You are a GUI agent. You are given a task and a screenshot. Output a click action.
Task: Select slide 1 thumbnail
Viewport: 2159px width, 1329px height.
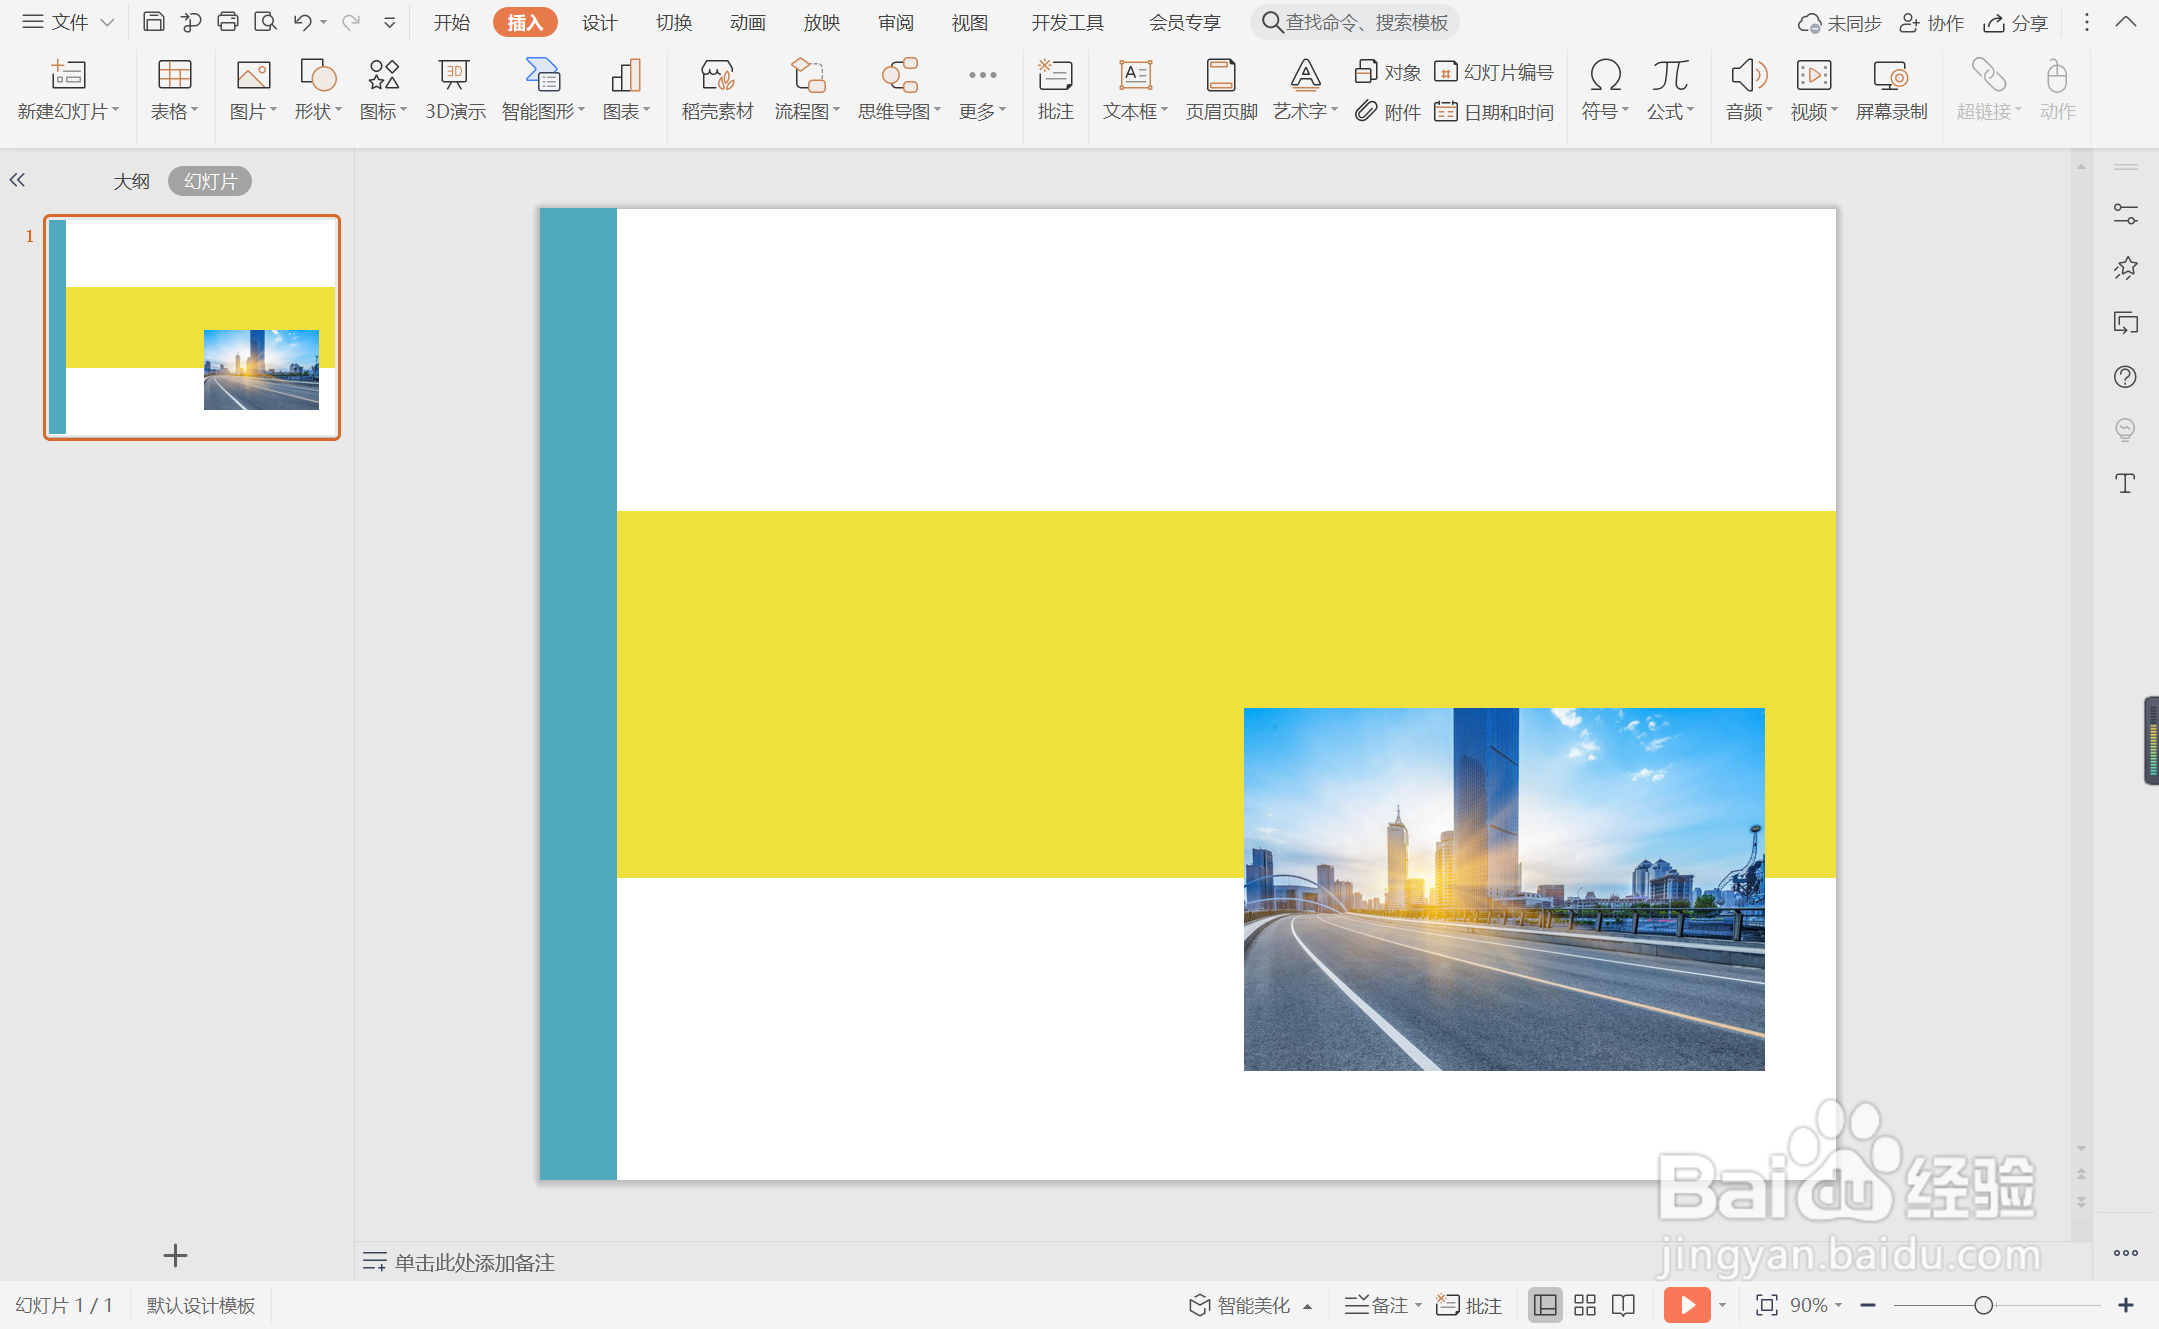pyautogui.click(x=192, y=327)
